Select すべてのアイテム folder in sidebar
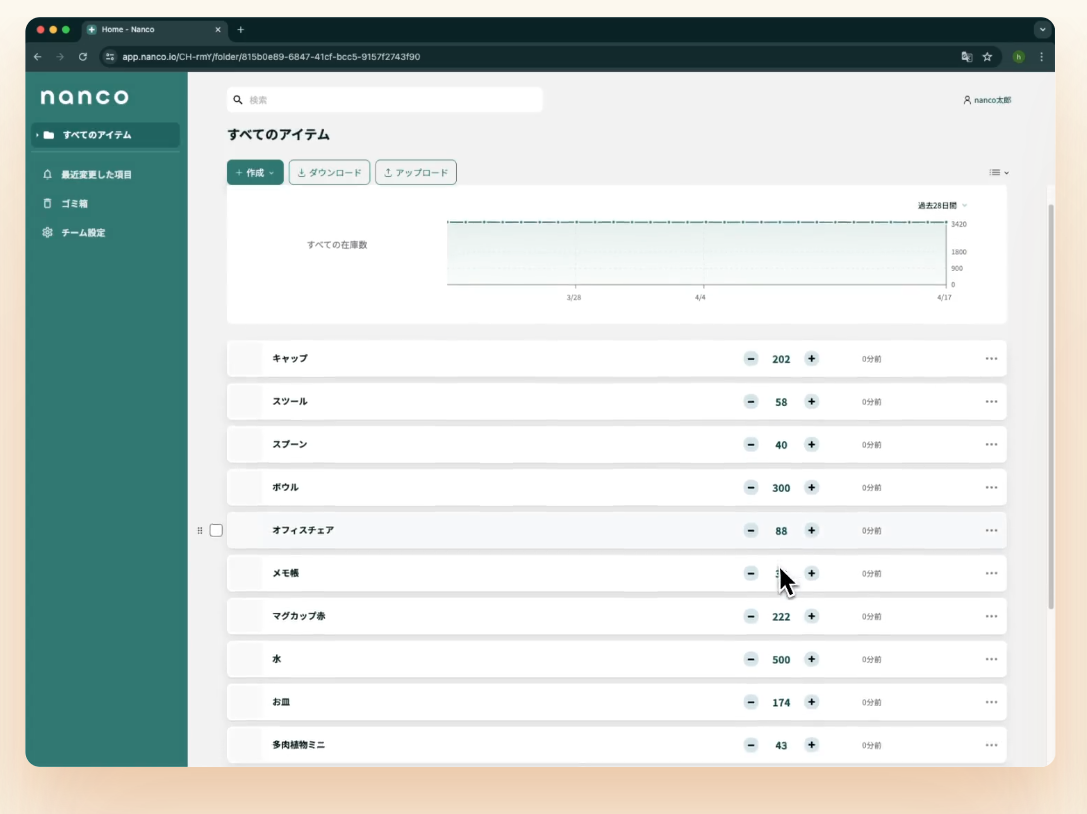 [97, 135]
